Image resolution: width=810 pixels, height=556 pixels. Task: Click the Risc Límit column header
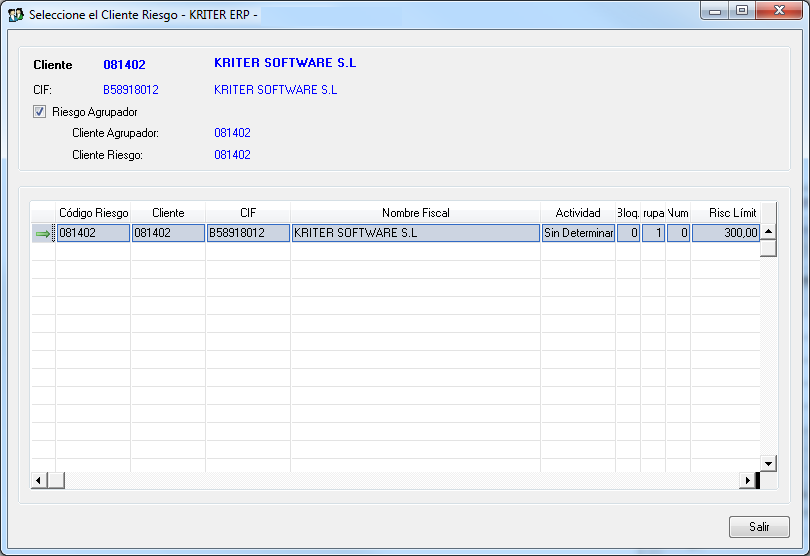point(725,213)
